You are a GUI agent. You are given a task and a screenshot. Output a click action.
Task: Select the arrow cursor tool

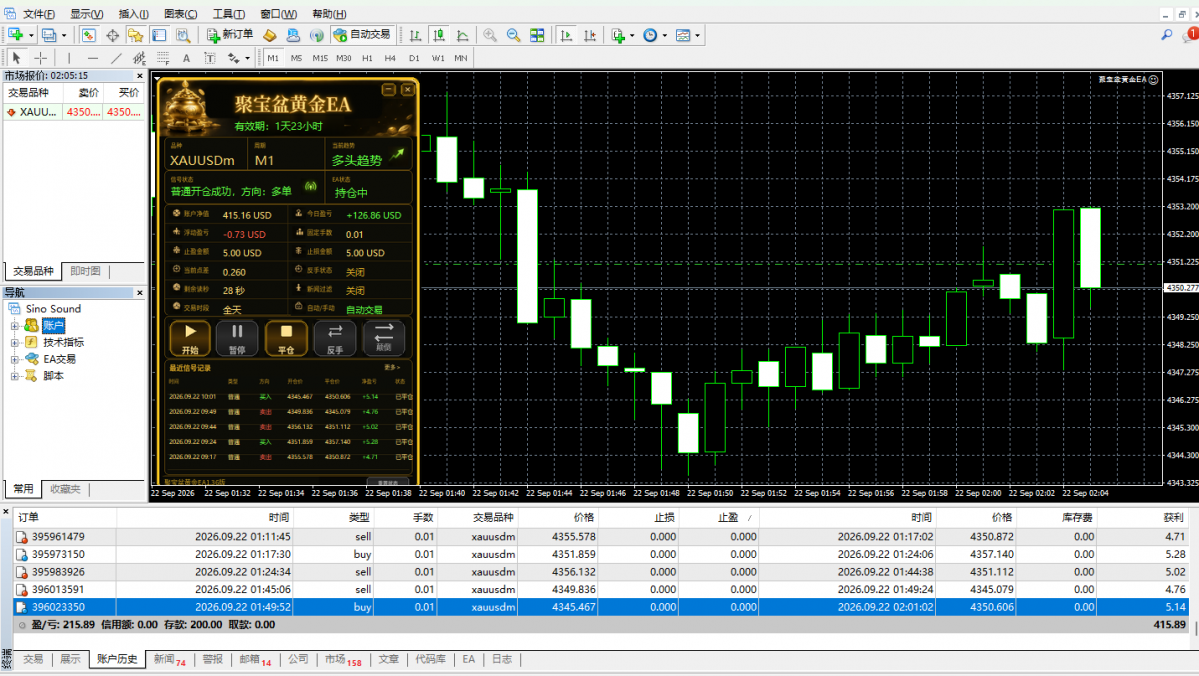pos(16,58)
